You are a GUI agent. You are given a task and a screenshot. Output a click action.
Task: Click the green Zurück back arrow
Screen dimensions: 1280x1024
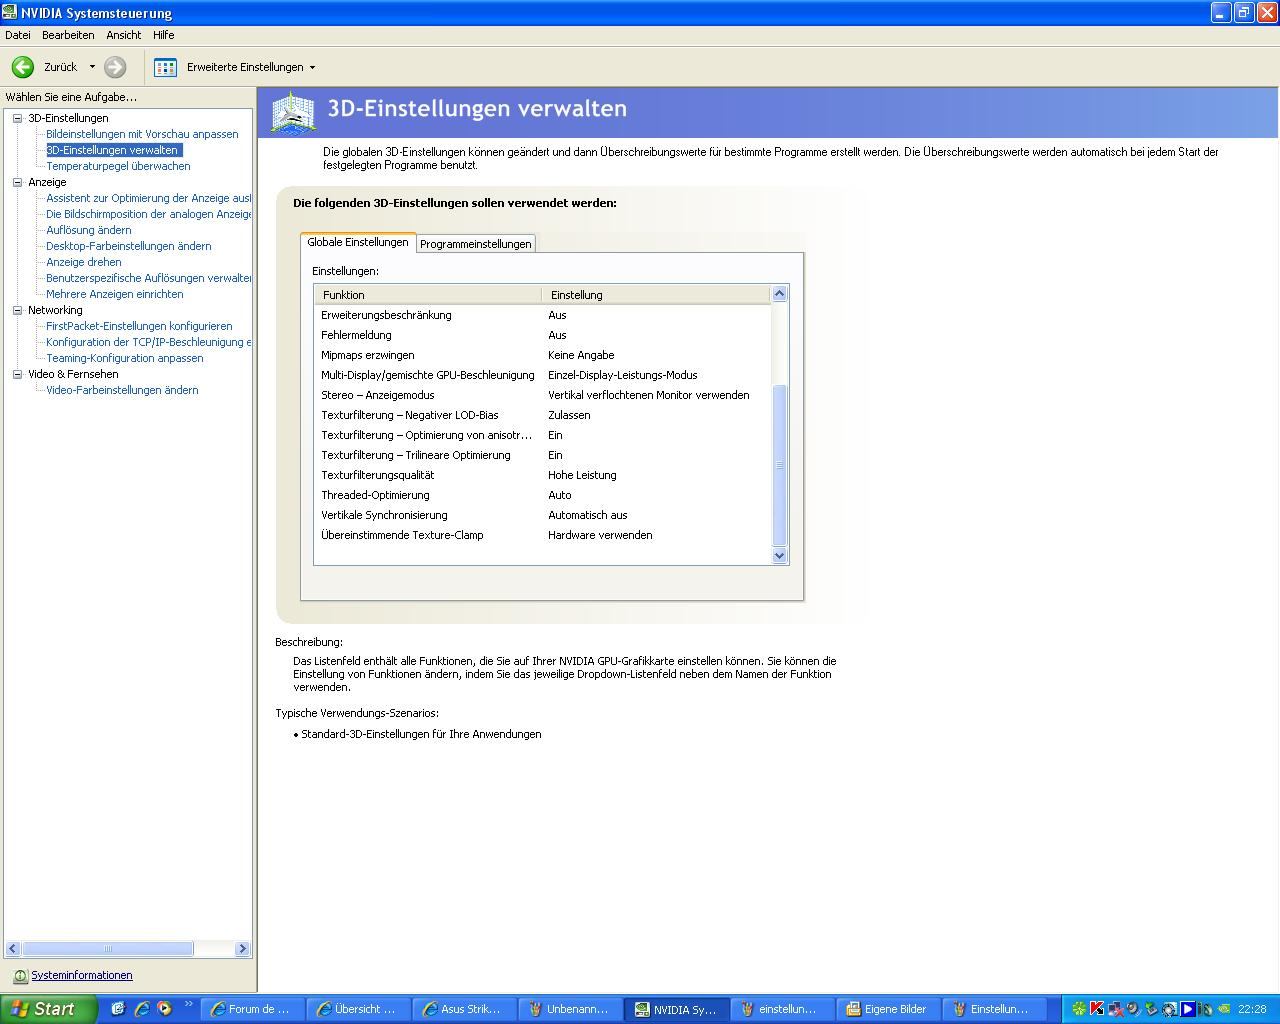[23, 67]
